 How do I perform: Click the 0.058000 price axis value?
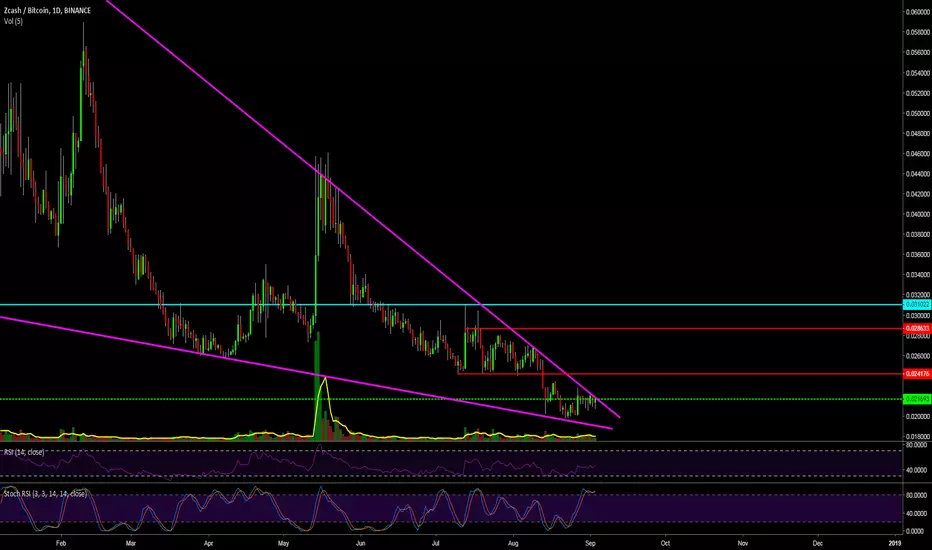(x=917, y=32)
